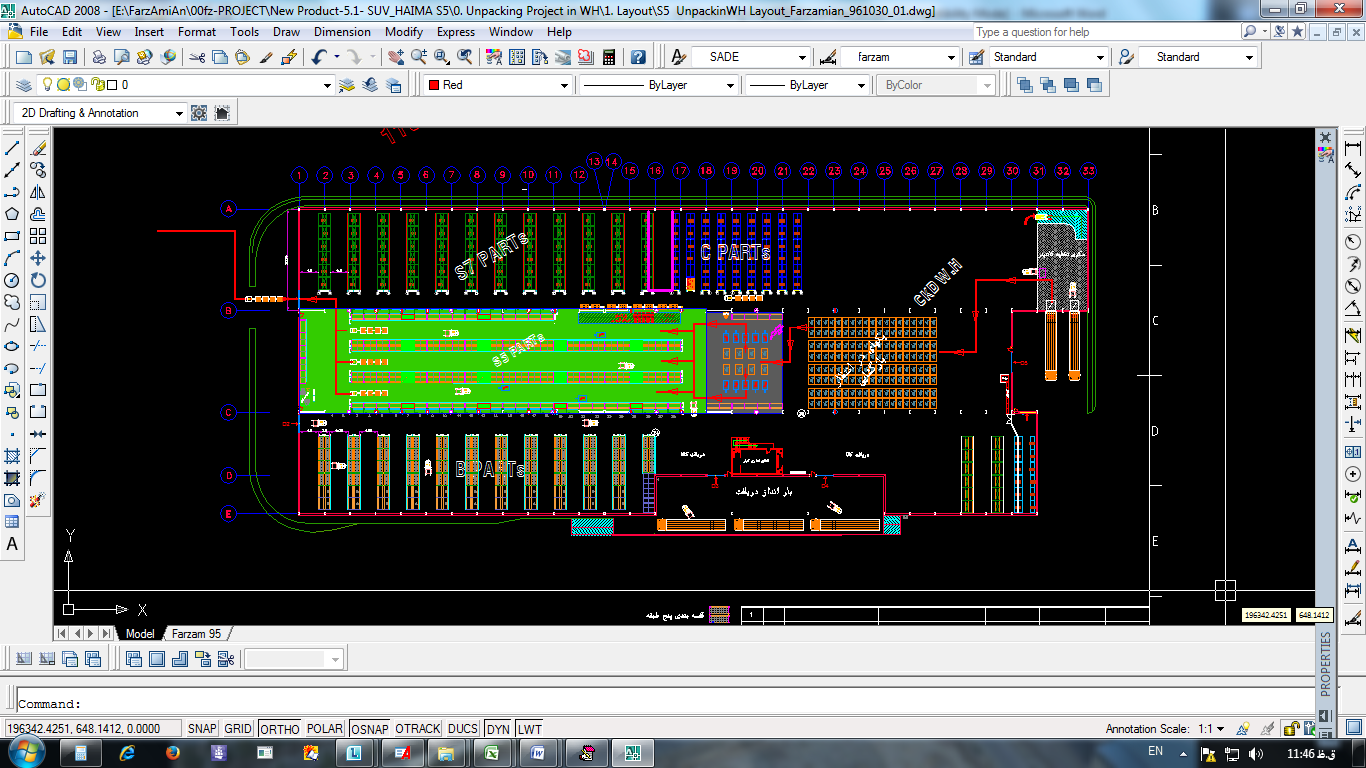
Task: Open the SADE text style dropdown
Action: click(x=802, y=58)
